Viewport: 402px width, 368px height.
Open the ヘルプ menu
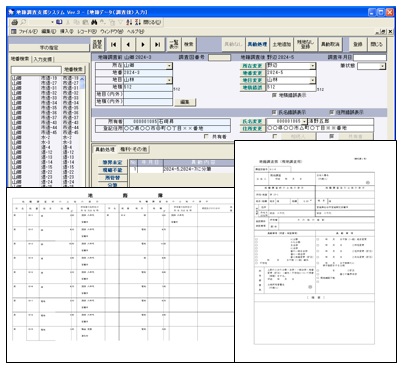135,31
